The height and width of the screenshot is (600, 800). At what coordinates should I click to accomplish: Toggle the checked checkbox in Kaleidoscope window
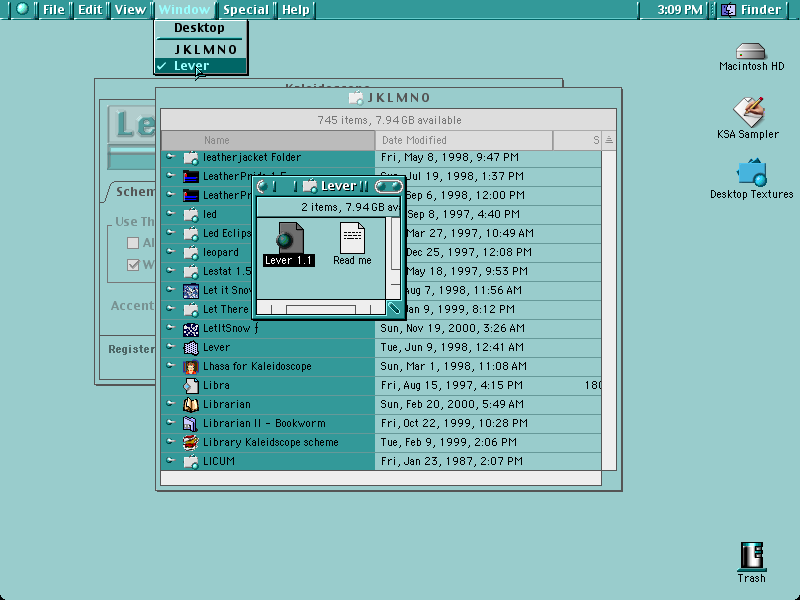(x=133, y=265)
